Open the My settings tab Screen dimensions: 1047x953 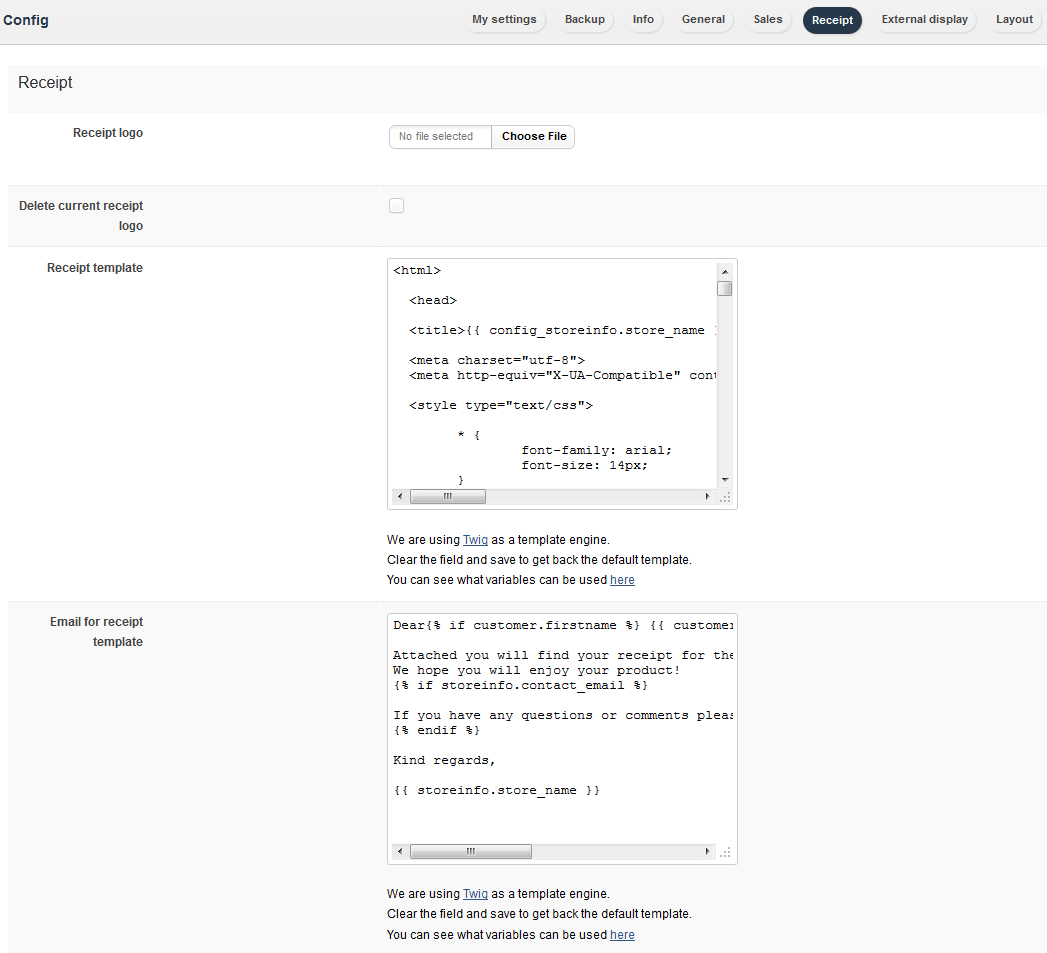coord(504,20)
